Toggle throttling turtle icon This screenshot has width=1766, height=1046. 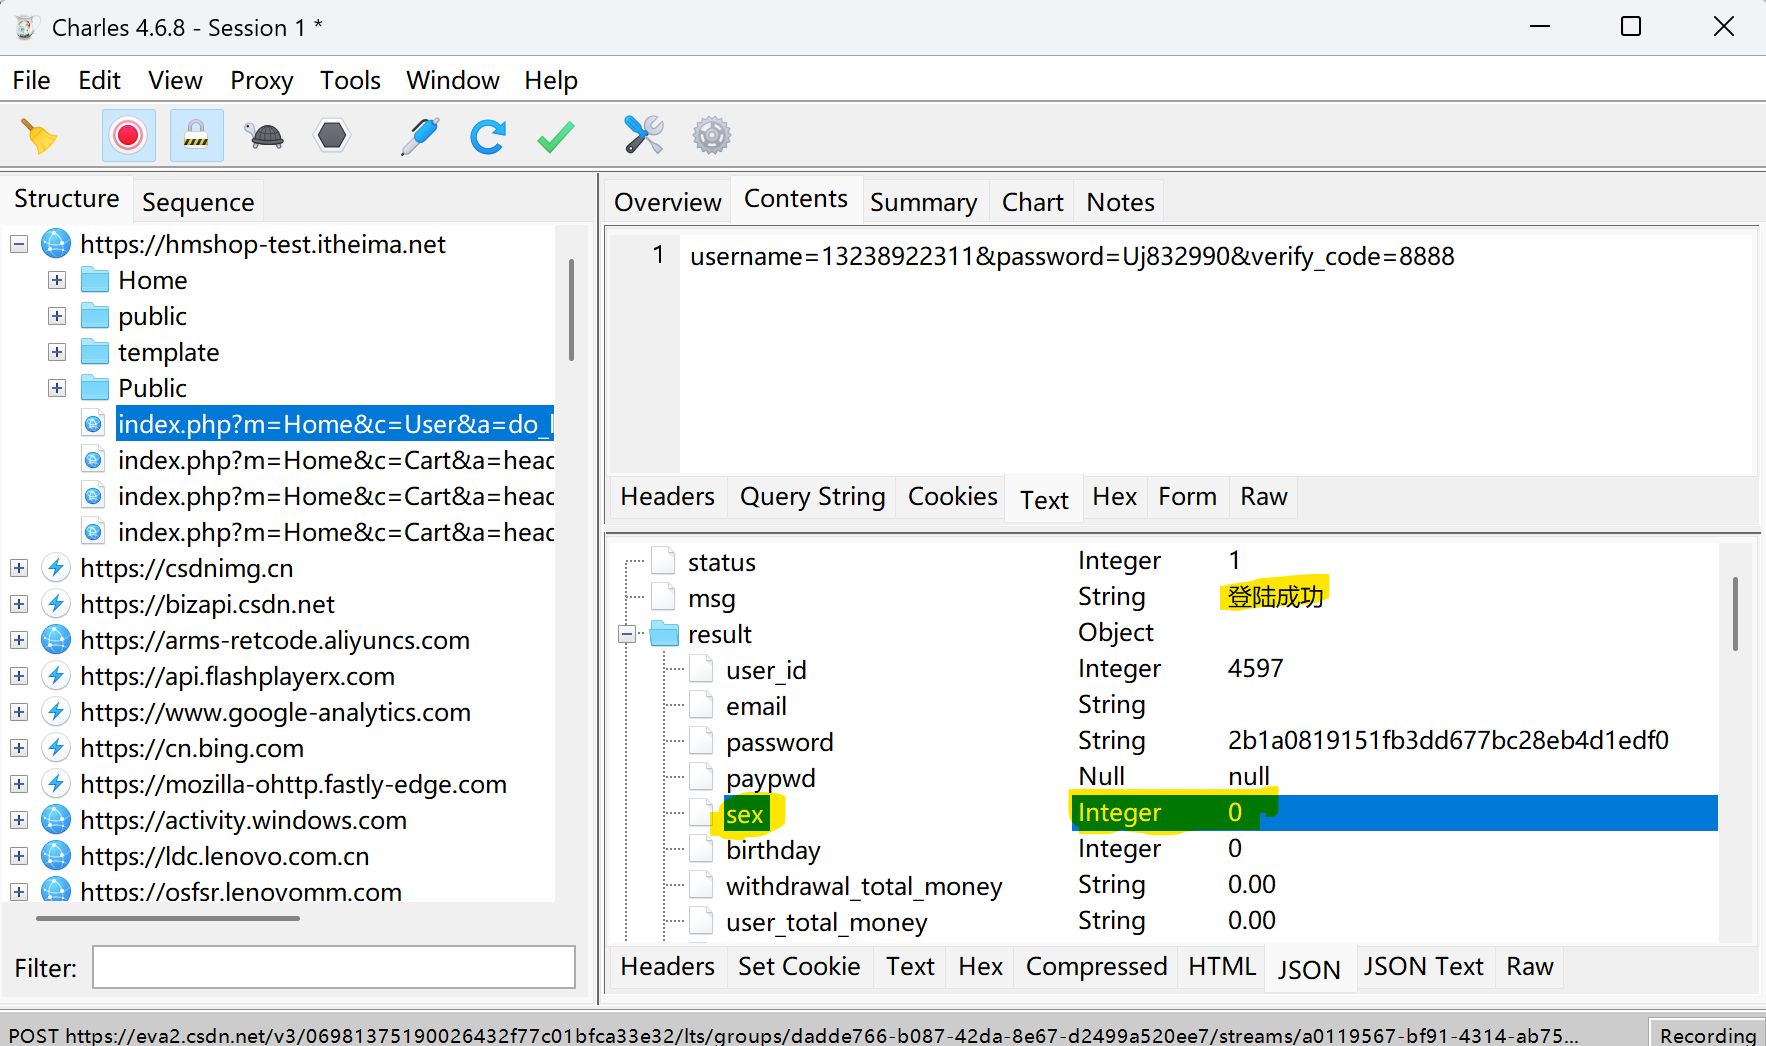265,136
